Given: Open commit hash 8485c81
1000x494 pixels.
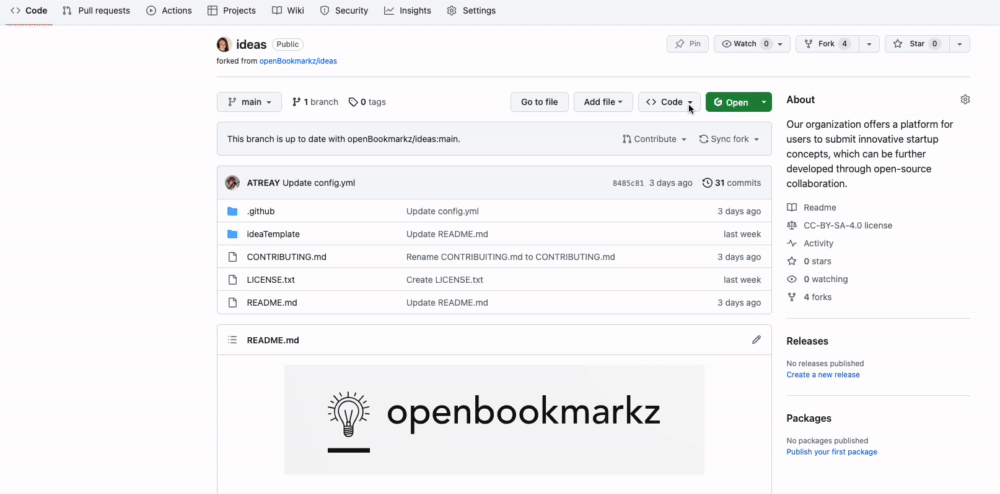Looking at the screenshot, I should pos(628,183).
